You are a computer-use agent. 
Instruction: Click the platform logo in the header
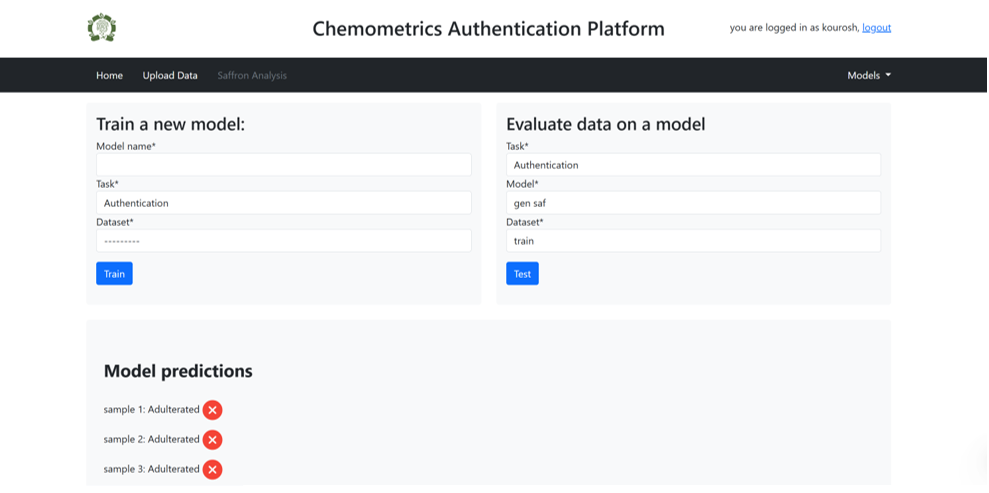[x=102, y=28]
